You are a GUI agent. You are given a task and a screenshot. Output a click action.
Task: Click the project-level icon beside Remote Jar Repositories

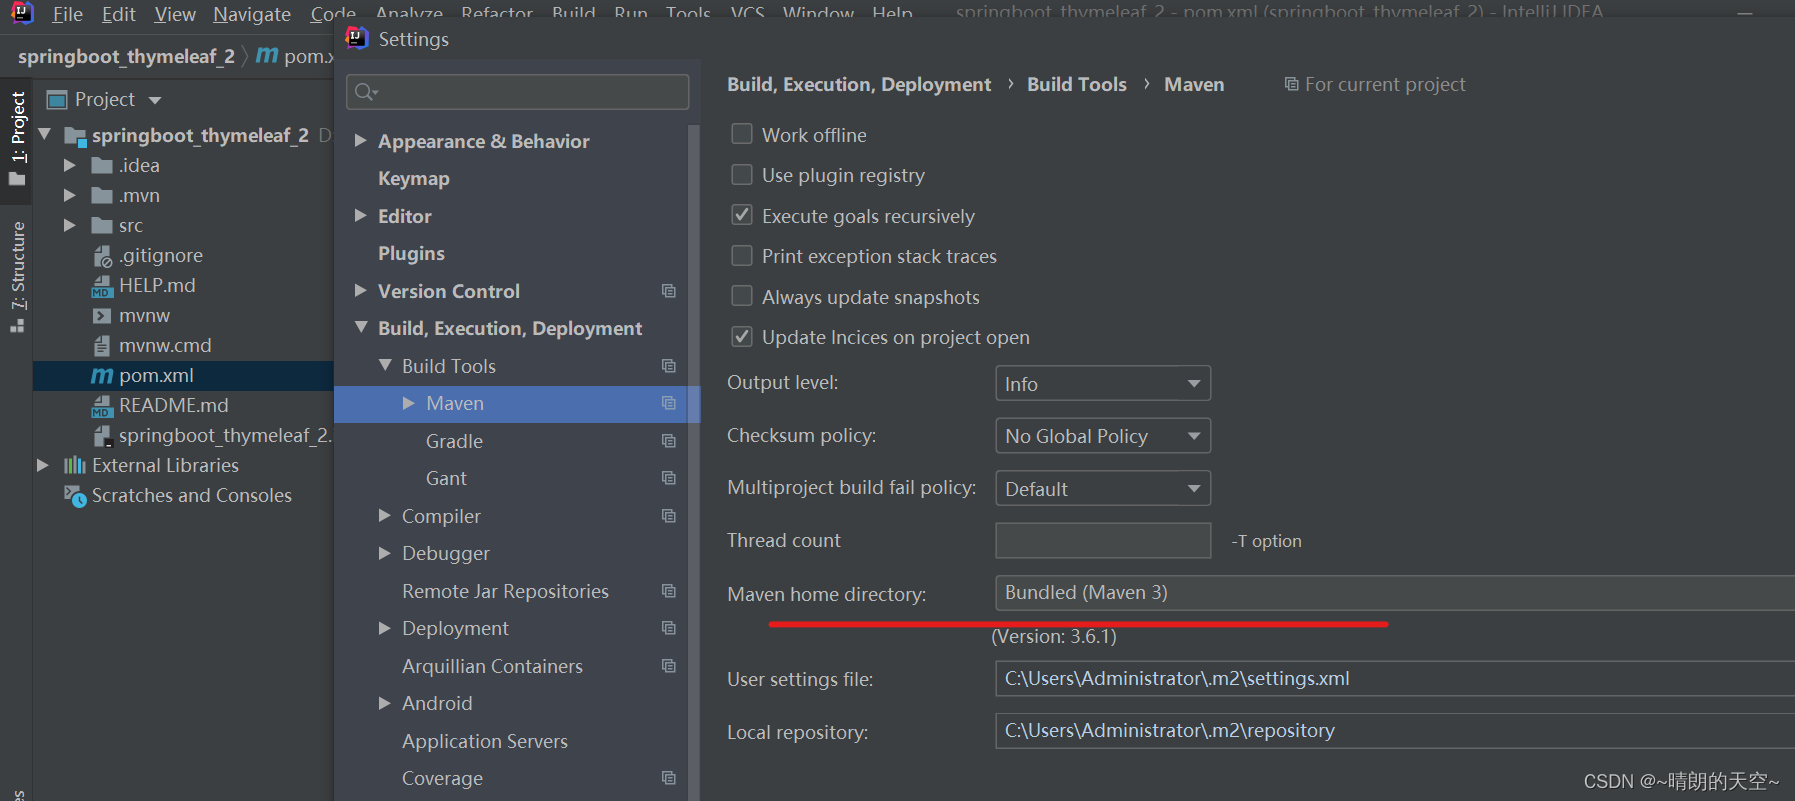pyautogui.click(x=669, y=591)
